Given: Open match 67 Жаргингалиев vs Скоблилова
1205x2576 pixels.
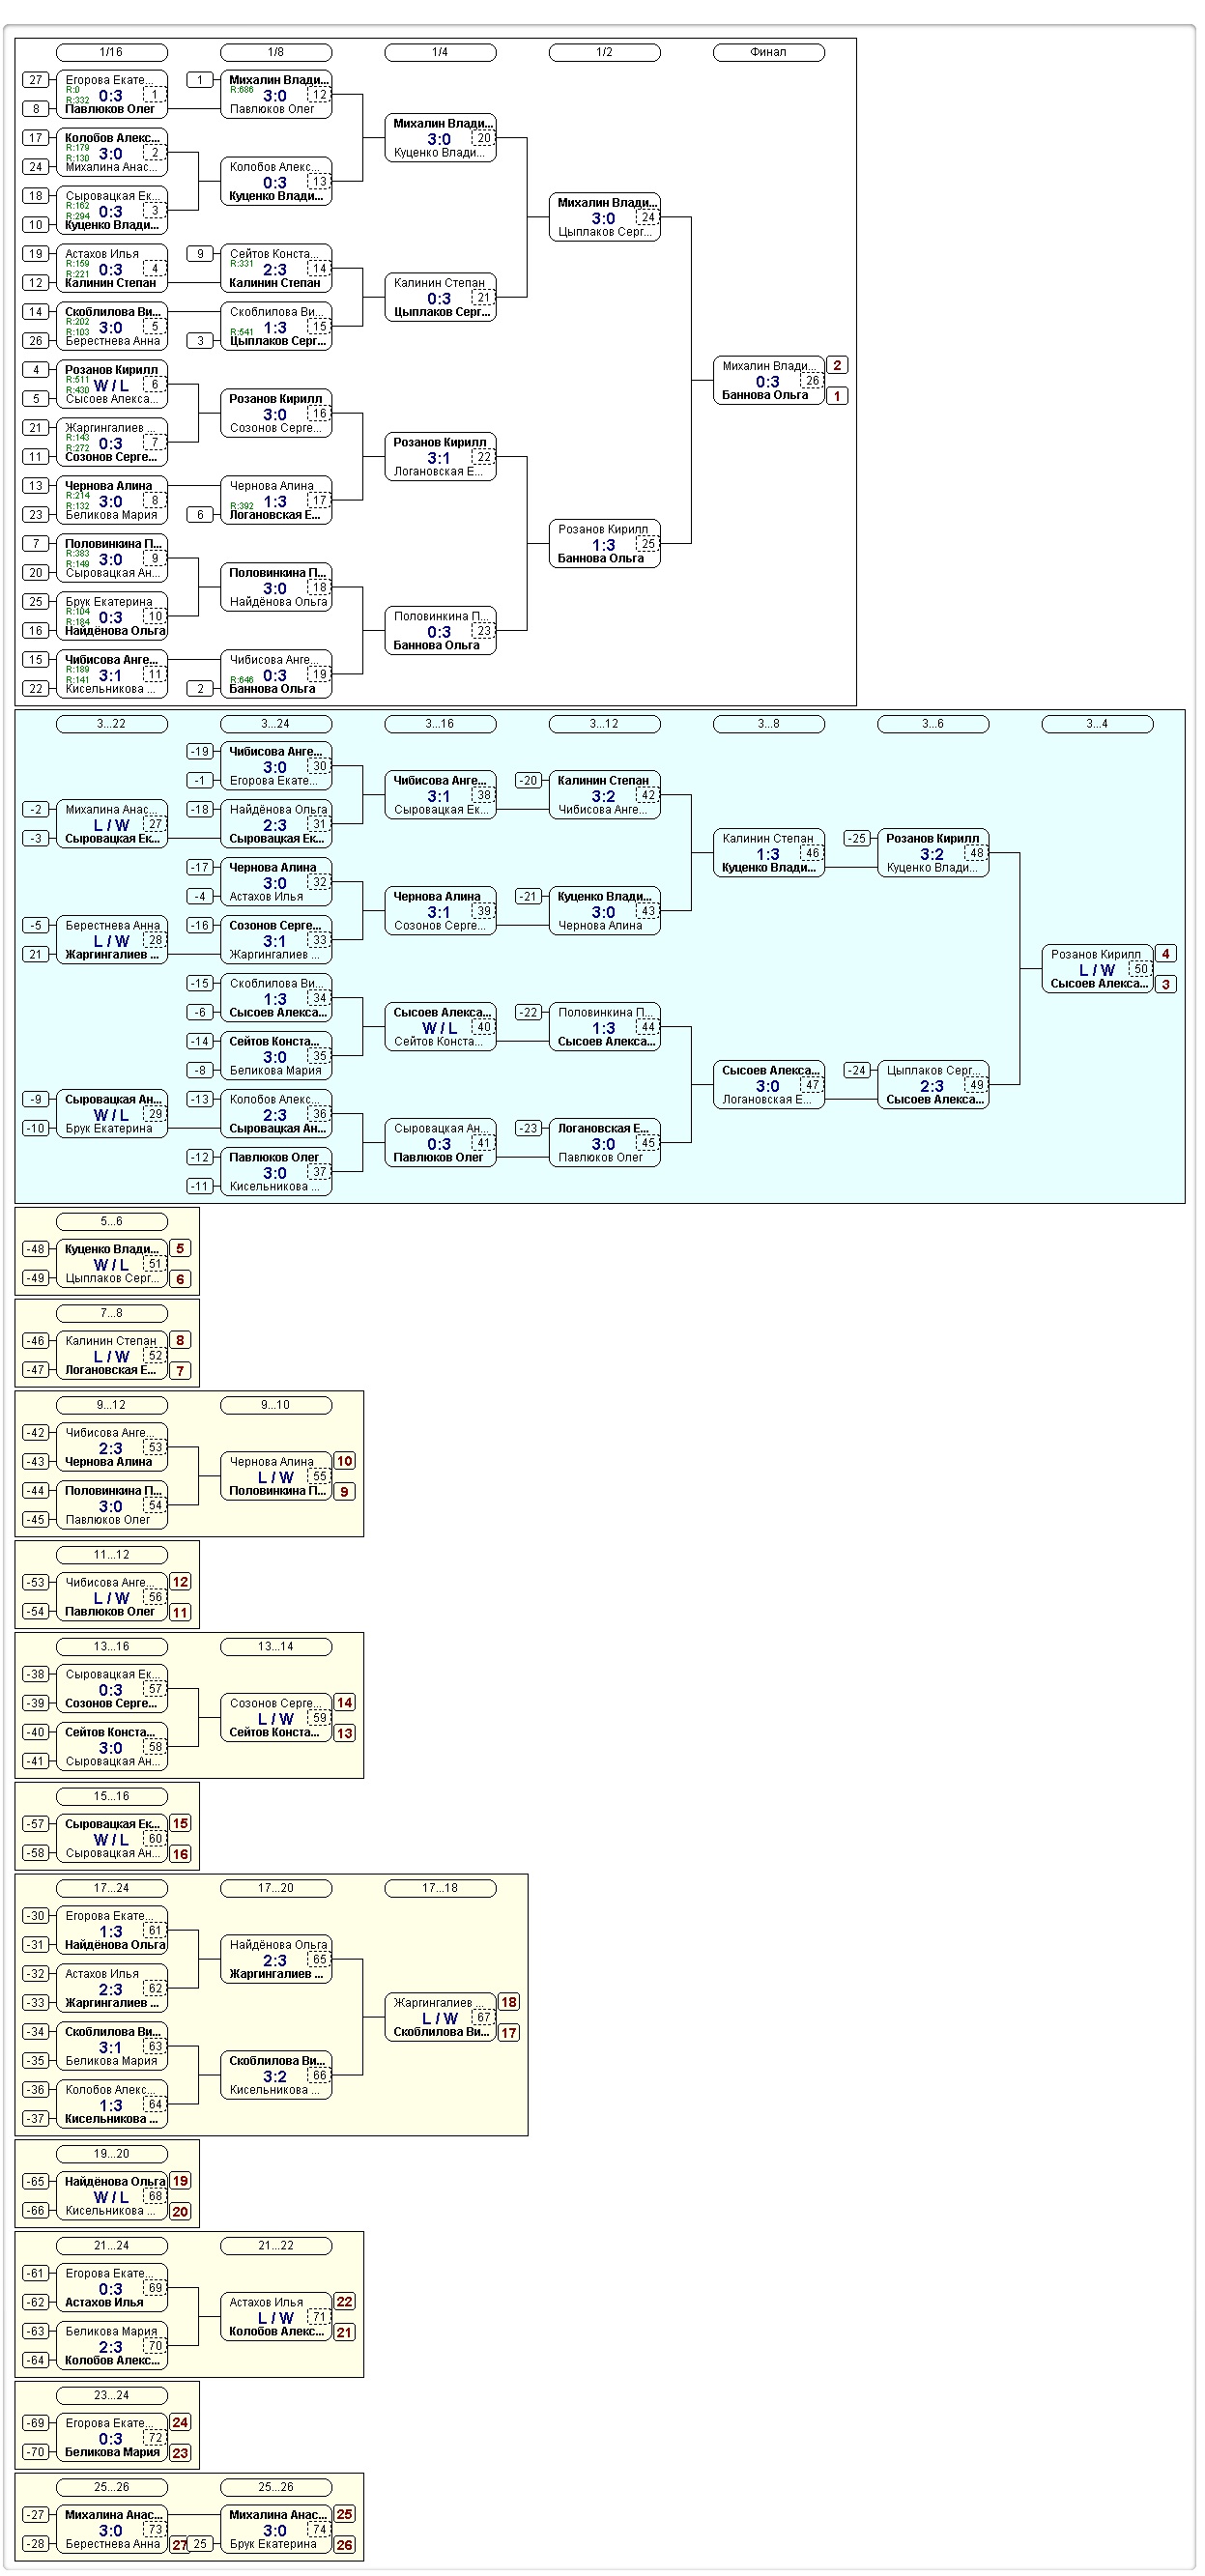Looking at the screenshot, I should [x=440, y=2017].
